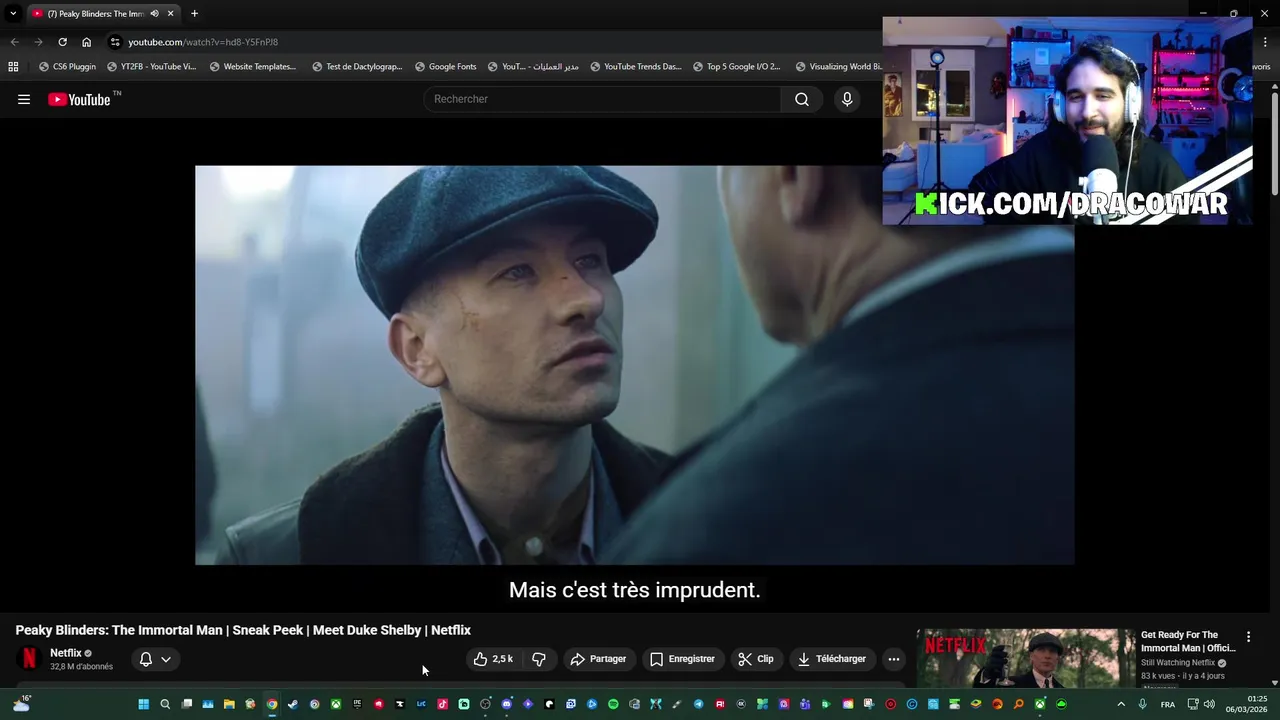Open YouTube Trends Das... bookmark
Screen dimensions: 1280x720
[636, 67]
